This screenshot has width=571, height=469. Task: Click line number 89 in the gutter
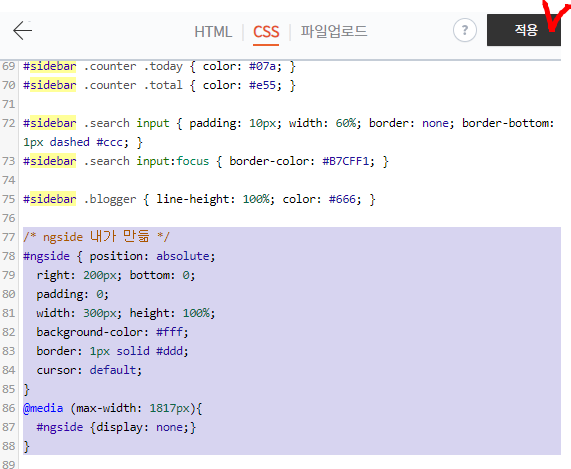point(9,464)
